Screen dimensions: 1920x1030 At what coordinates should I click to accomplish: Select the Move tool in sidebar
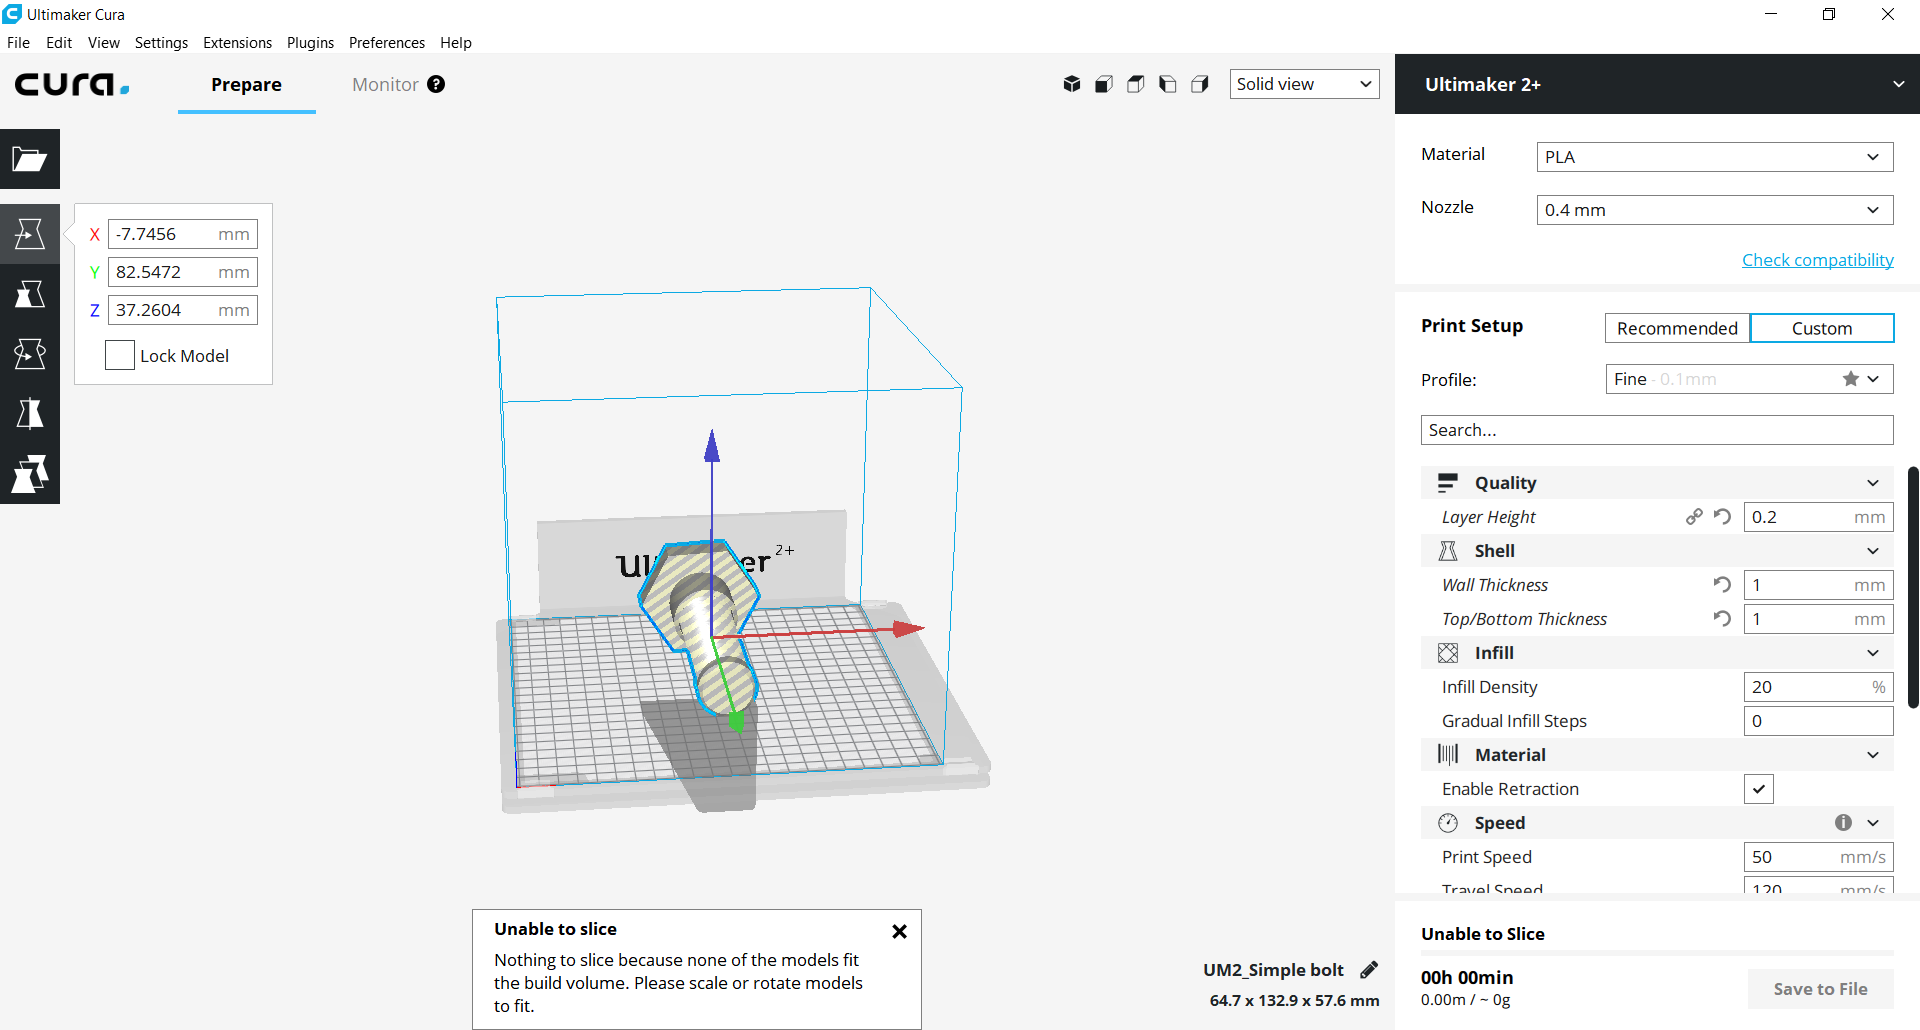coord(30,234)
